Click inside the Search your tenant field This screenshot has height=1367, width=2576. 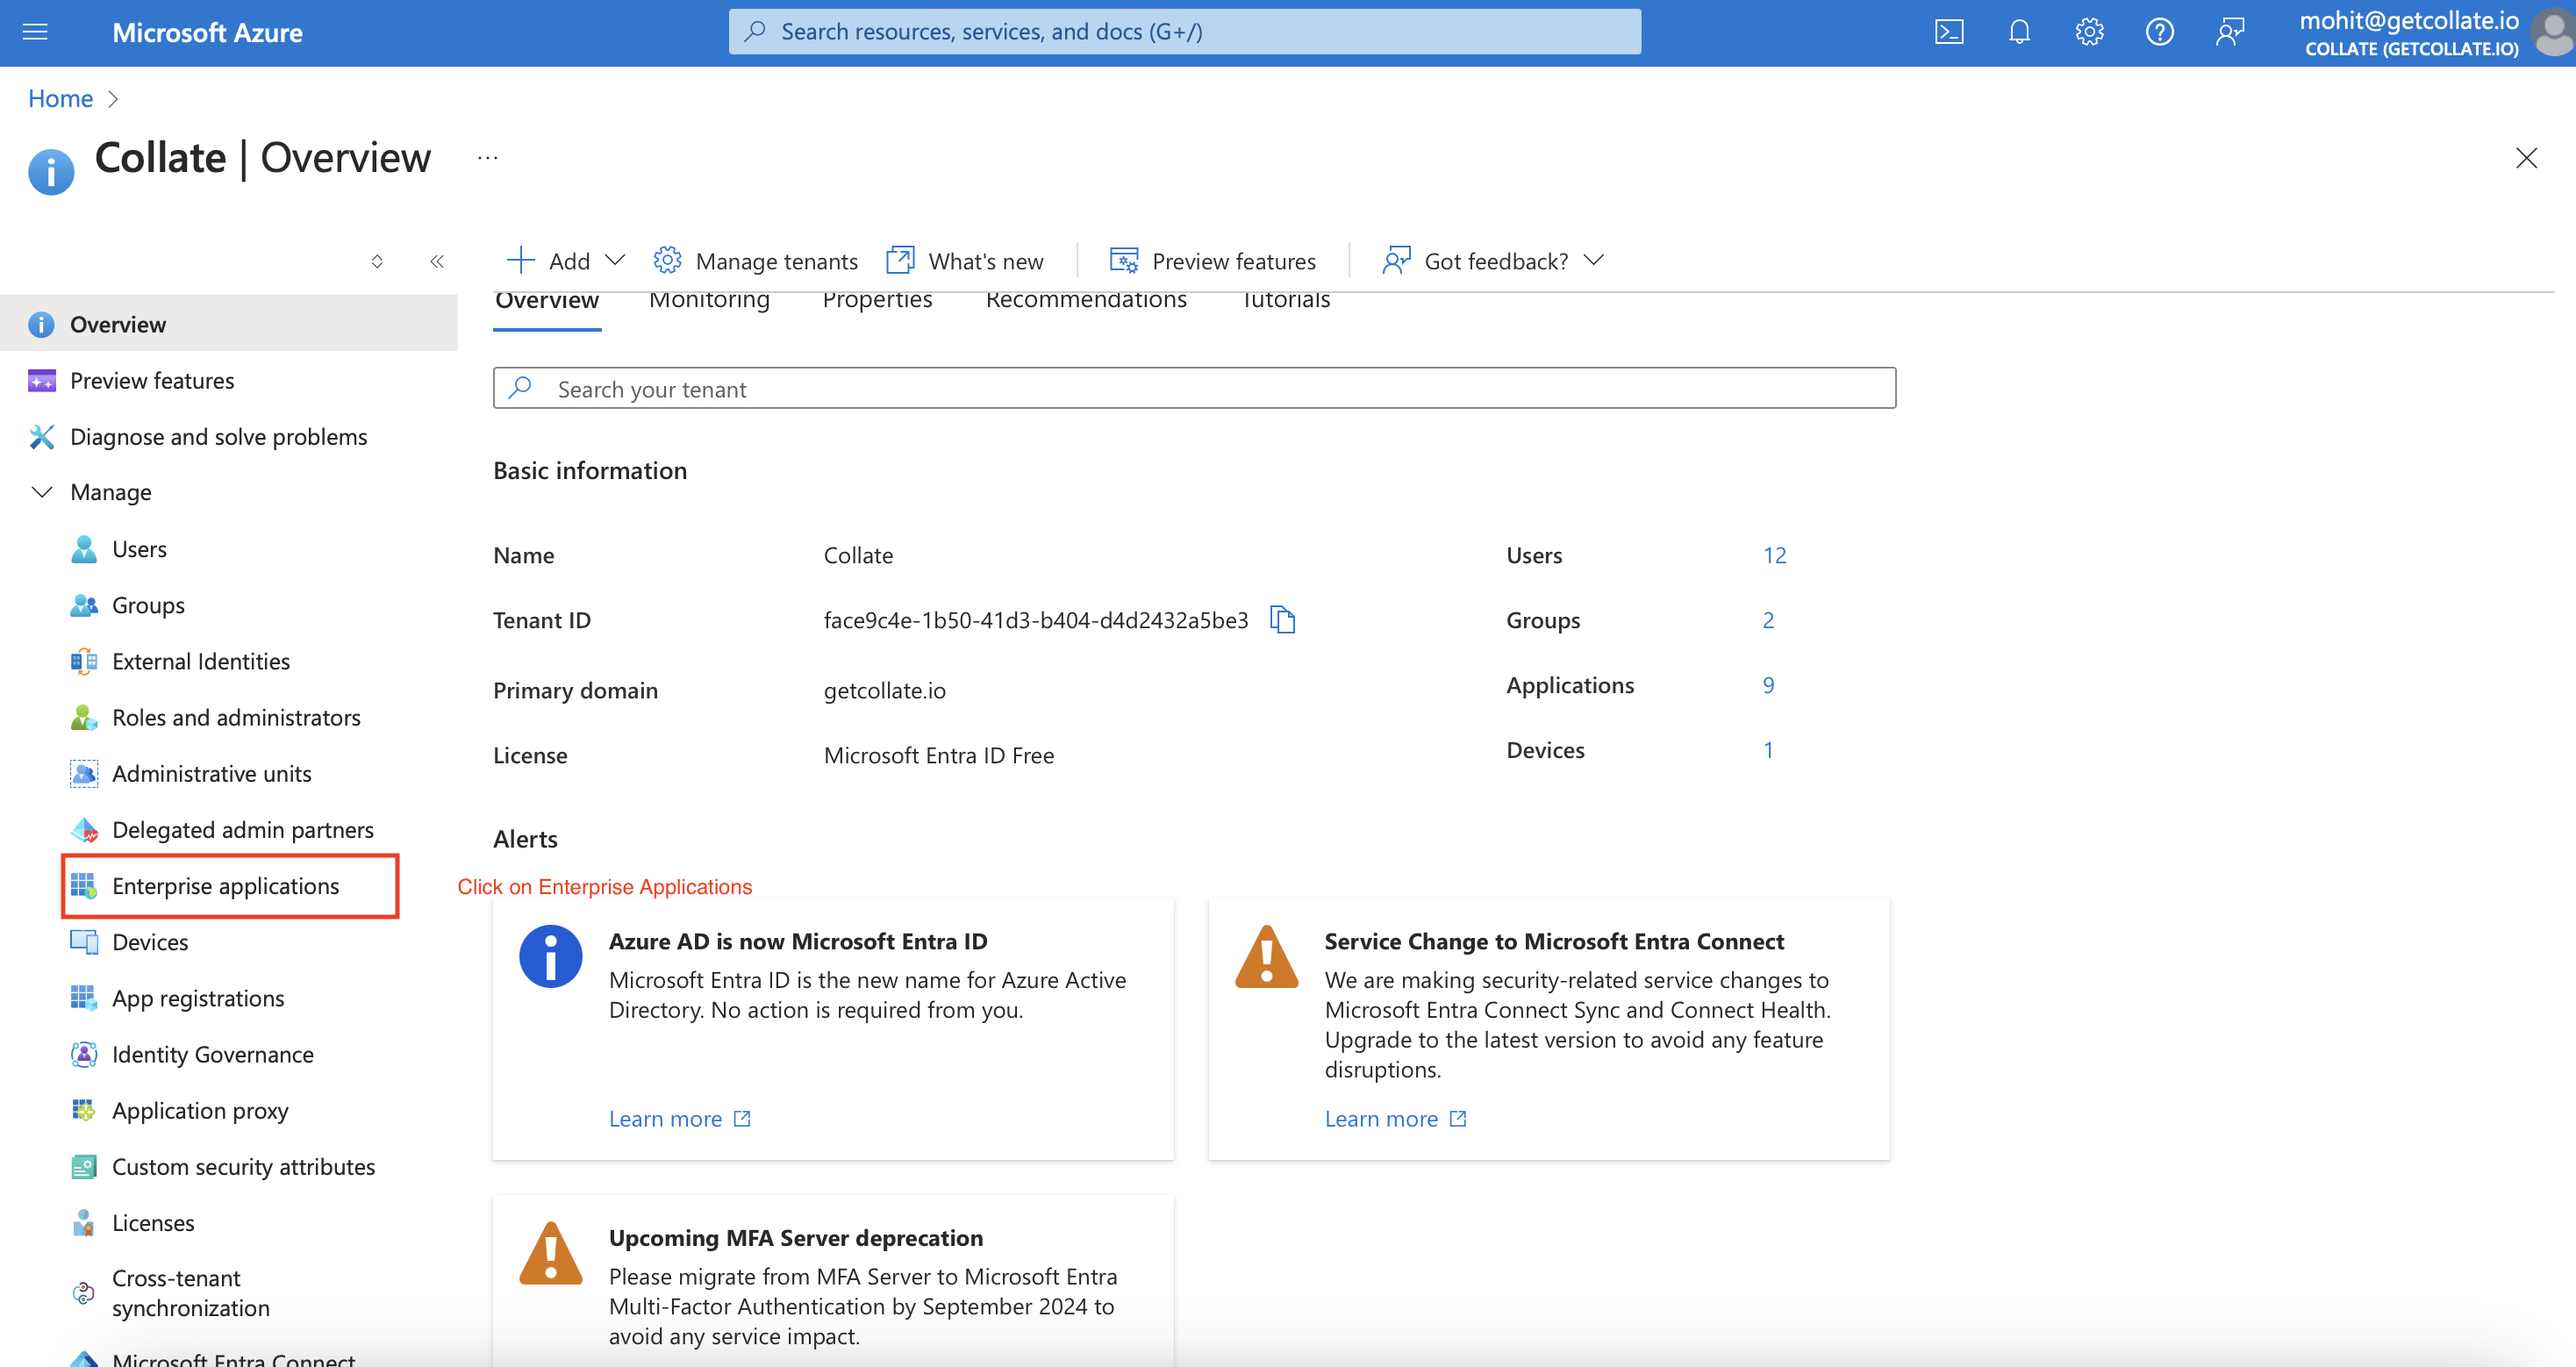(1190, 388)
